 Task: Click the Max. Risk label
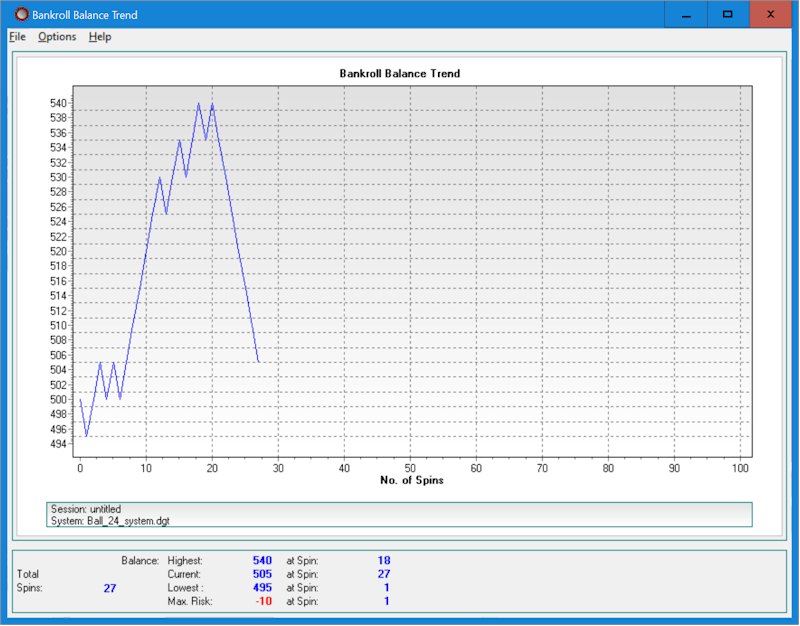(190, 602)
